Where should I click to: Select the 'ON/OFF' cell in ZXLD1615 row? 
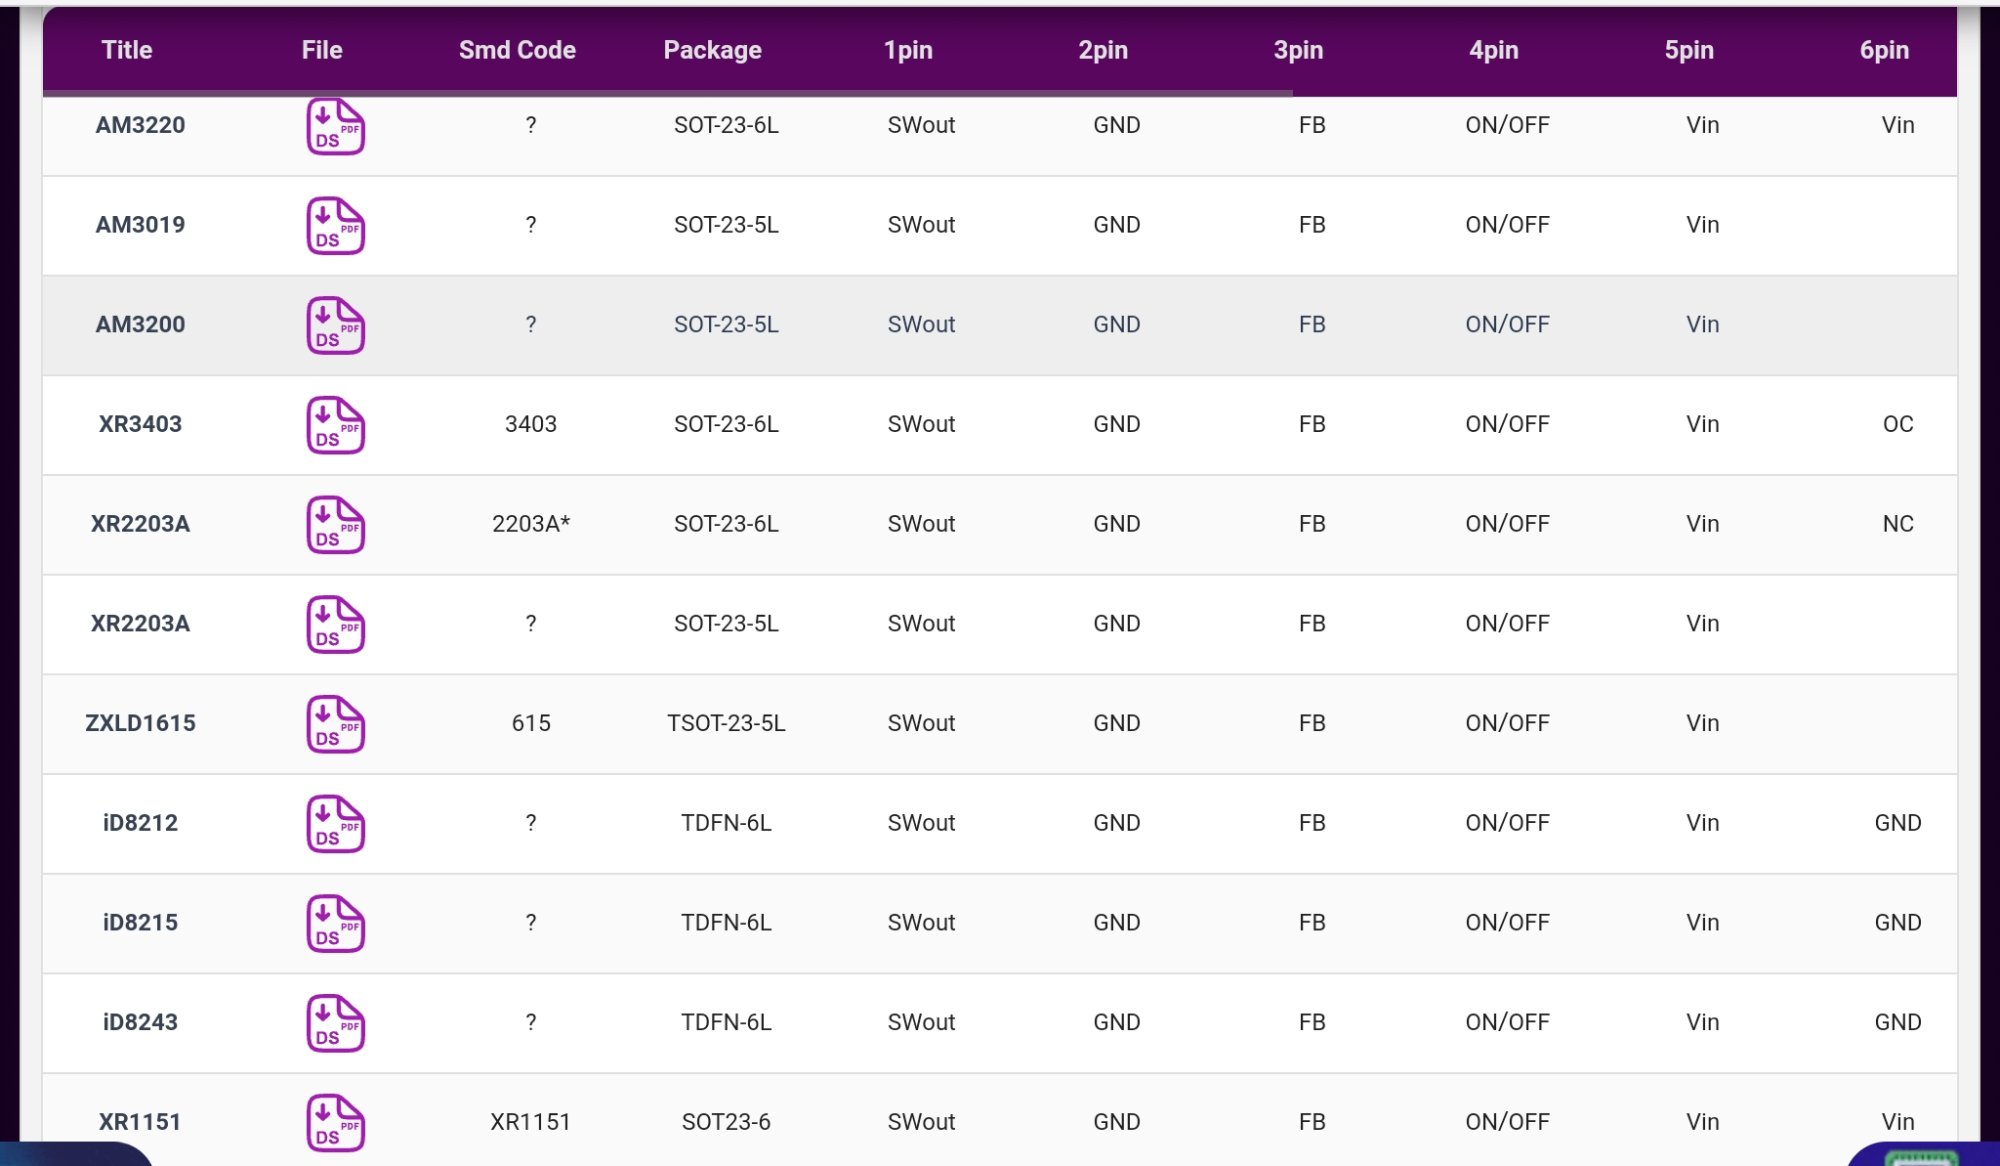[1507, 723]
